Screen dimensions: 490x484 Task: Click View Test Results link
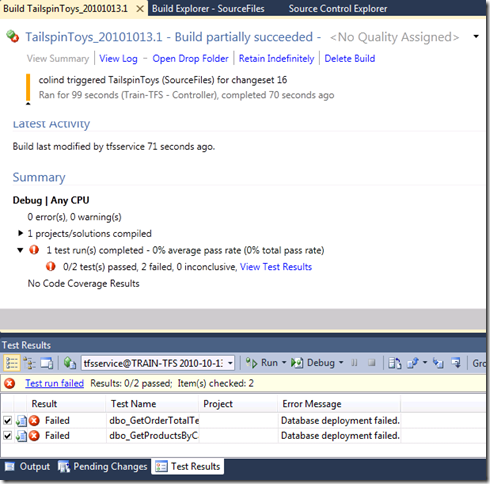click(276, 267)
